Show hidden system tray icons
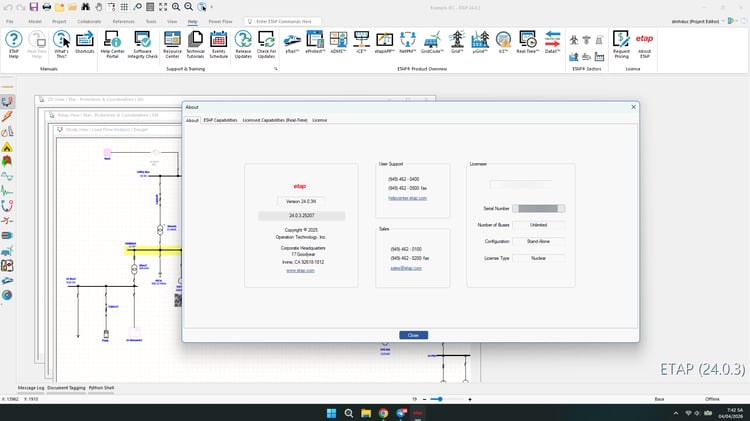750x421 pixels. click(675, 413)
